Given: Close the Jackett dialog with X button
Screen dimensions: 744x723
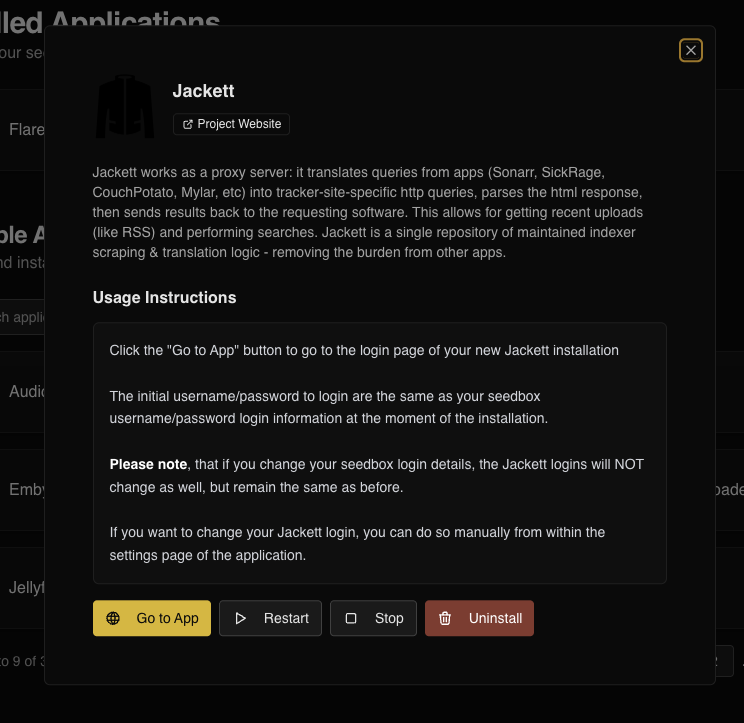Looking at the screenshot, I should click(690, 50).
